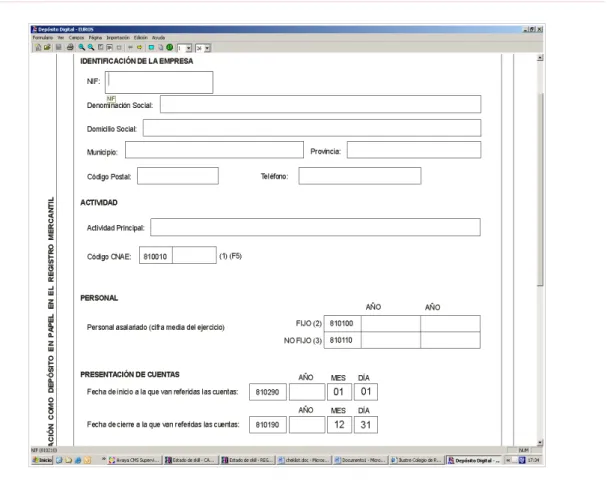Click the Teléfono input field
Viewport: 607px width, 483px height.
pos(360,176)
